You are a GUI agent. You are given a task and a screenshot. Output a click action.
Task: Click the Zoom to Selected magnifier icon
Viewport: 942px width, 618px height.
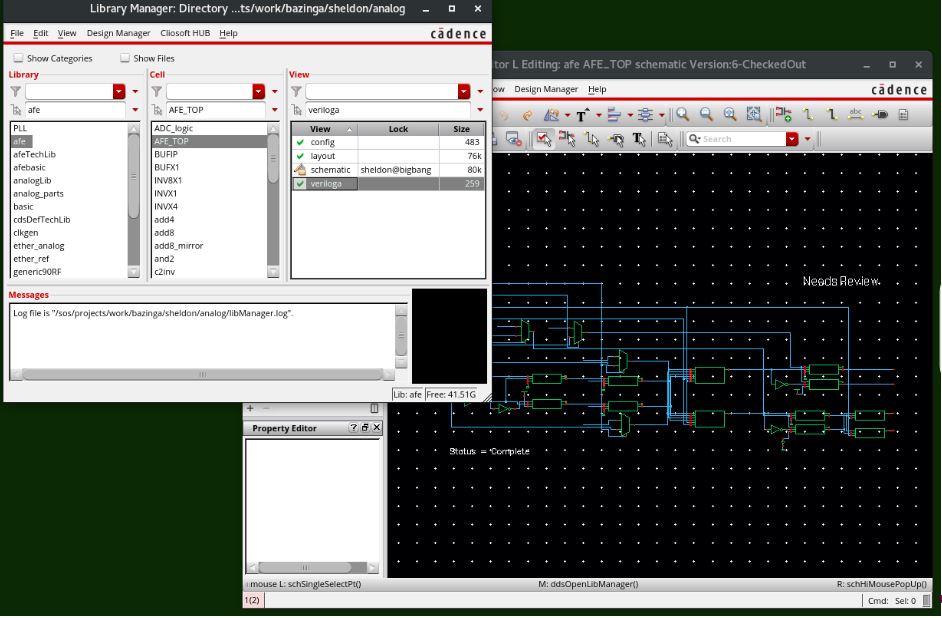730,115
